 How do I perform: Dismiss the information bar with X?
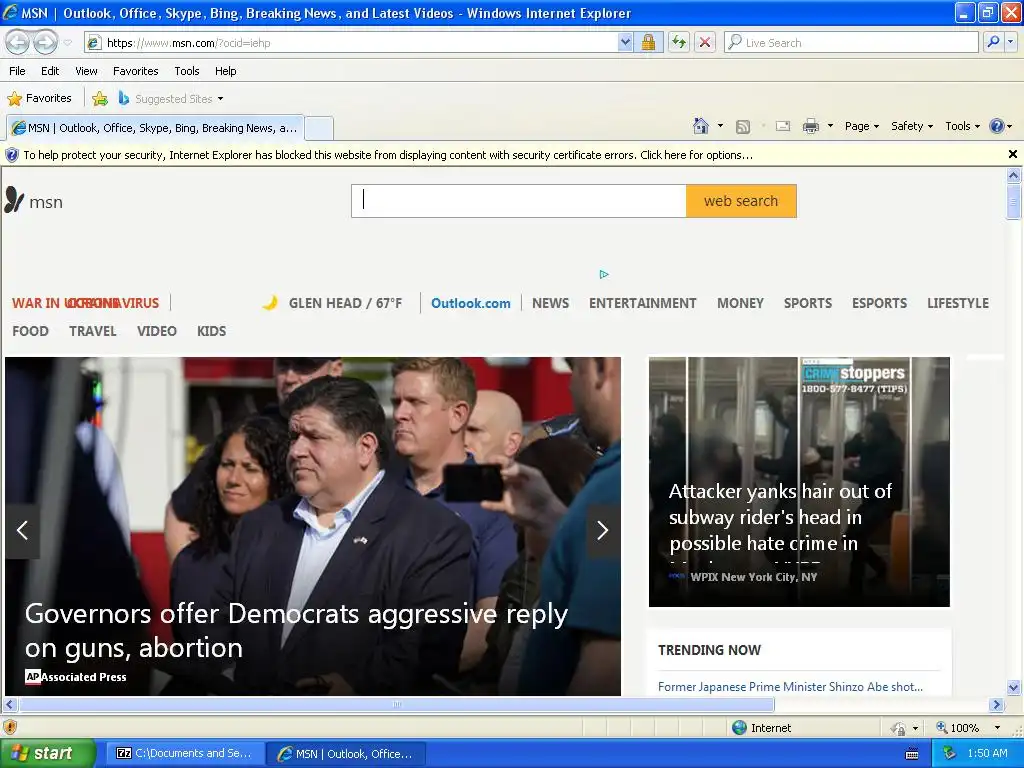tap(1012, 154)
